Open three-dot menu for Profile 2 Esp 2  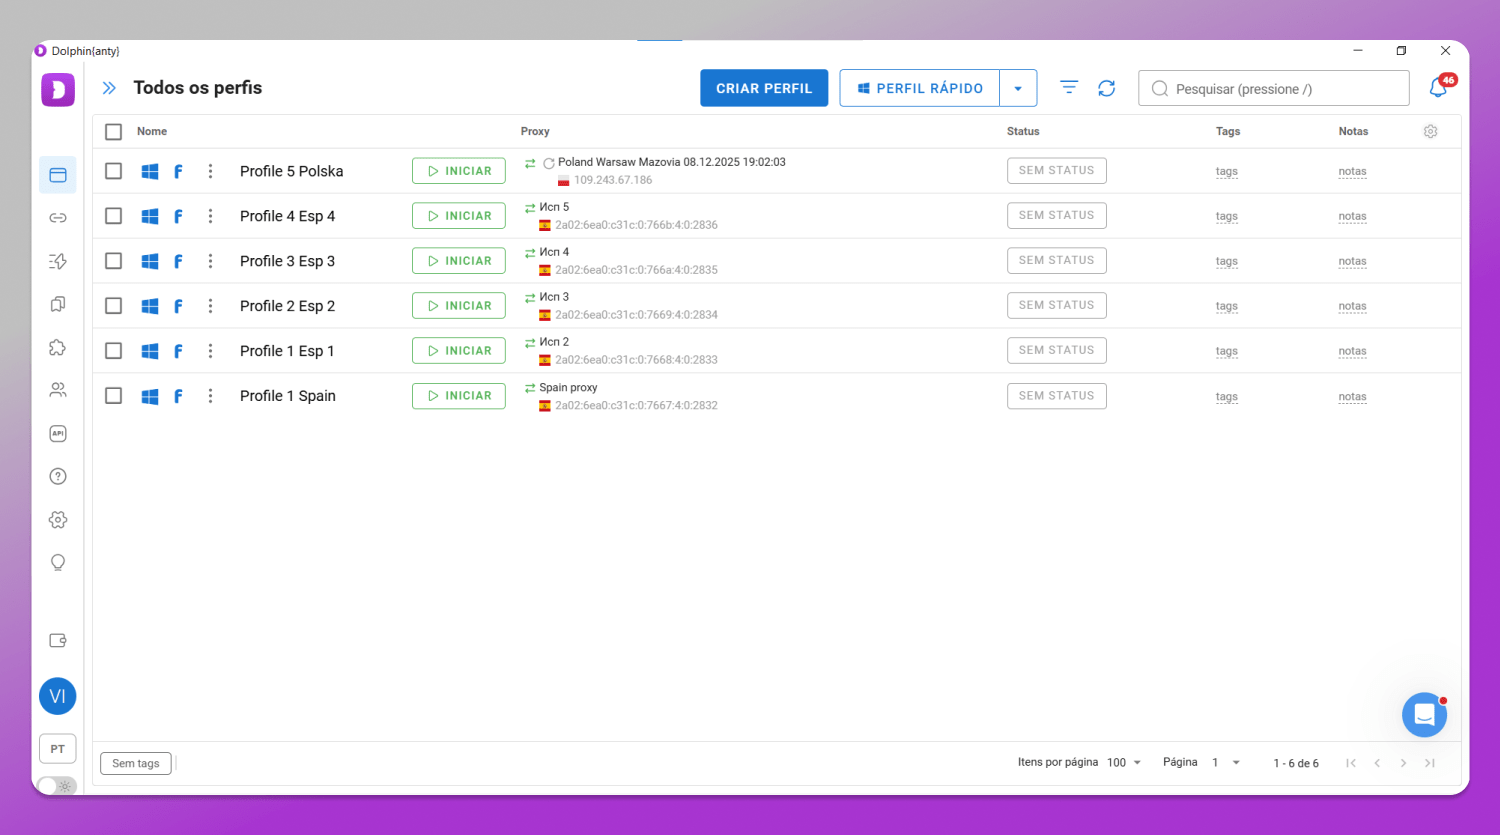coord(210,306)
